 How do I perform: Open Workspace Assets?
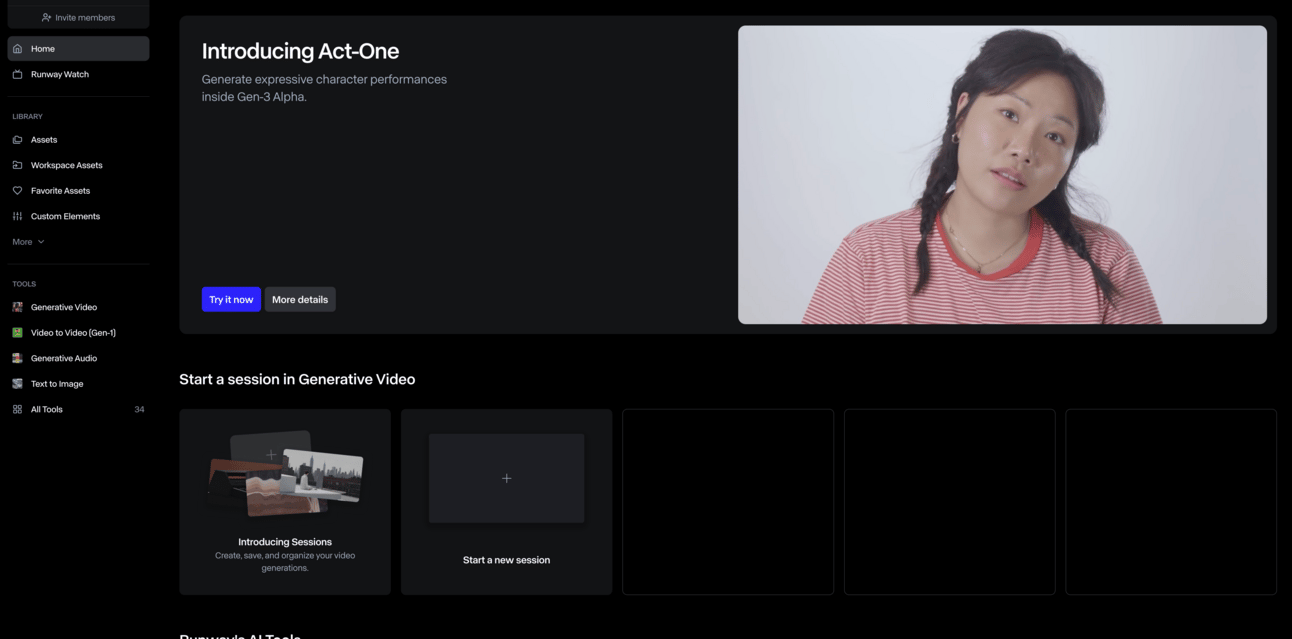coord(78,165)
